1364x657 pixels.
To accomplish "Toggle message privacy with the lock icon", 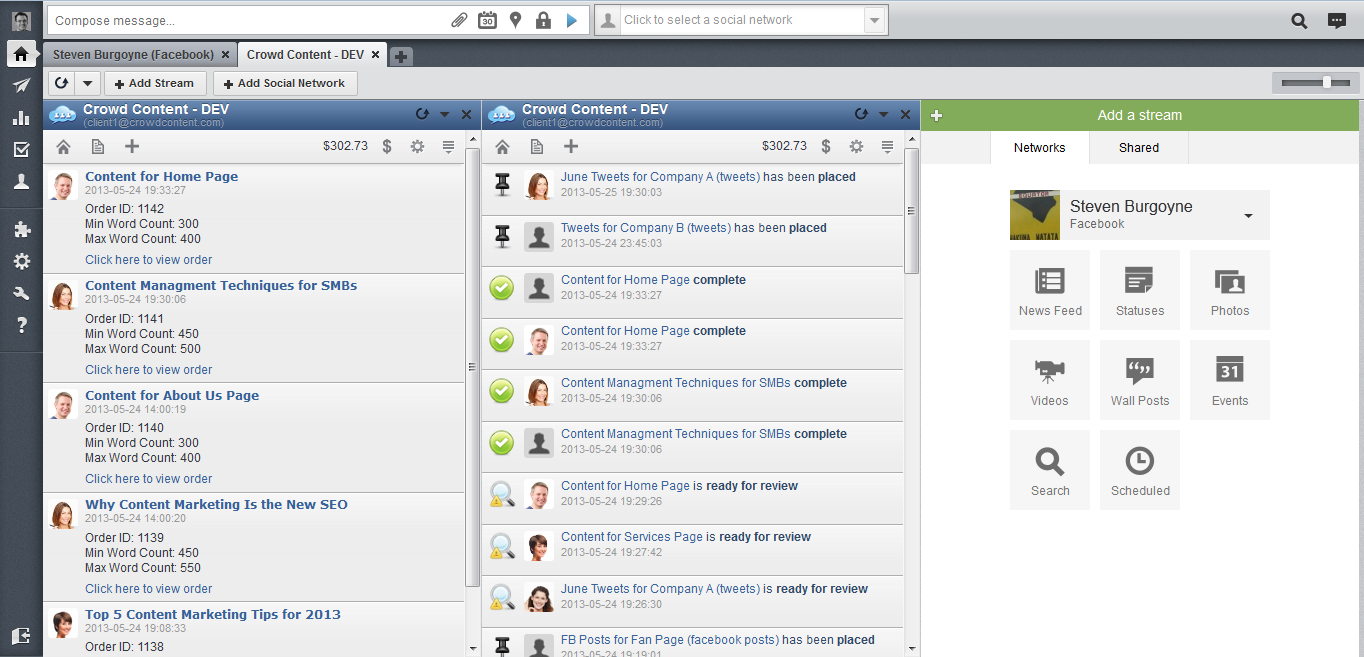I will (543, 19).
